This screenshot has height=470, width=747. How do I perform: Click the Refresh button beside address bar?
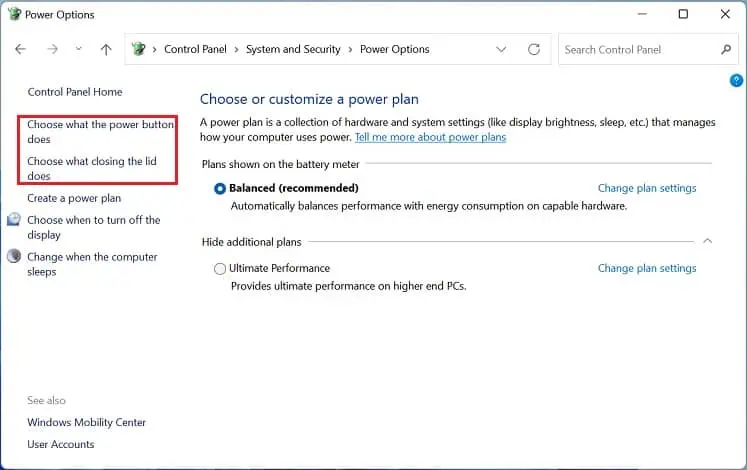[534, 49]
